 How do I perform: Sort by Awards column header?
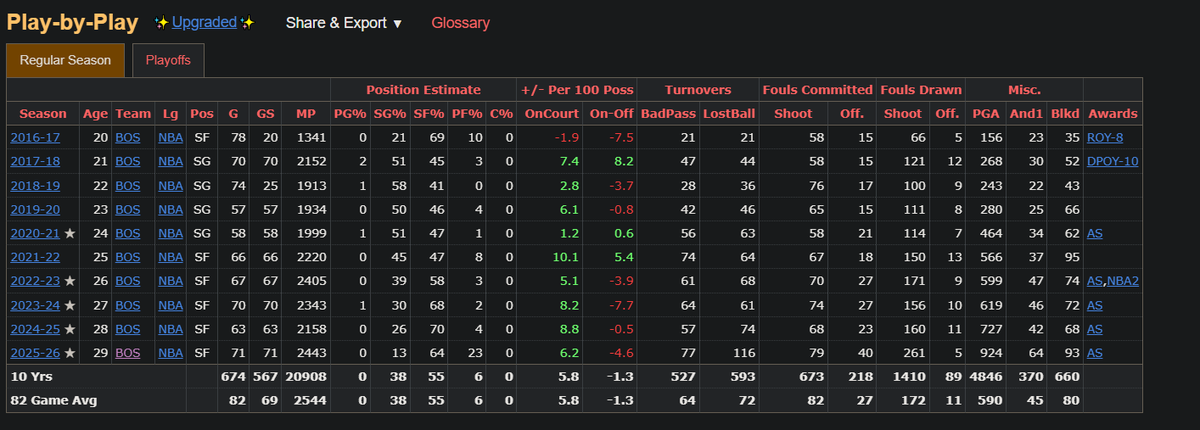(x=1113, y=114)
